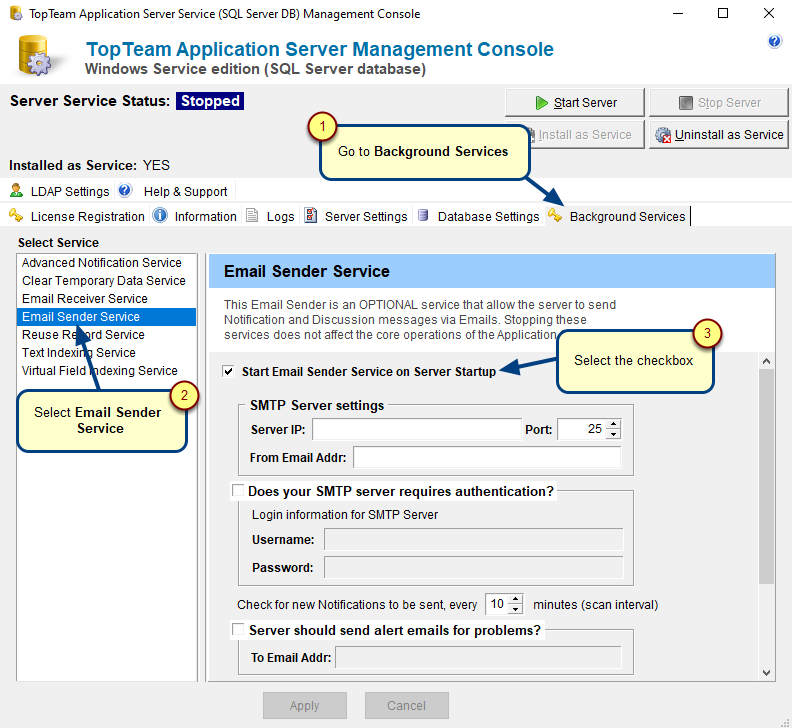Click the From Email Addr field

point(487,458)
